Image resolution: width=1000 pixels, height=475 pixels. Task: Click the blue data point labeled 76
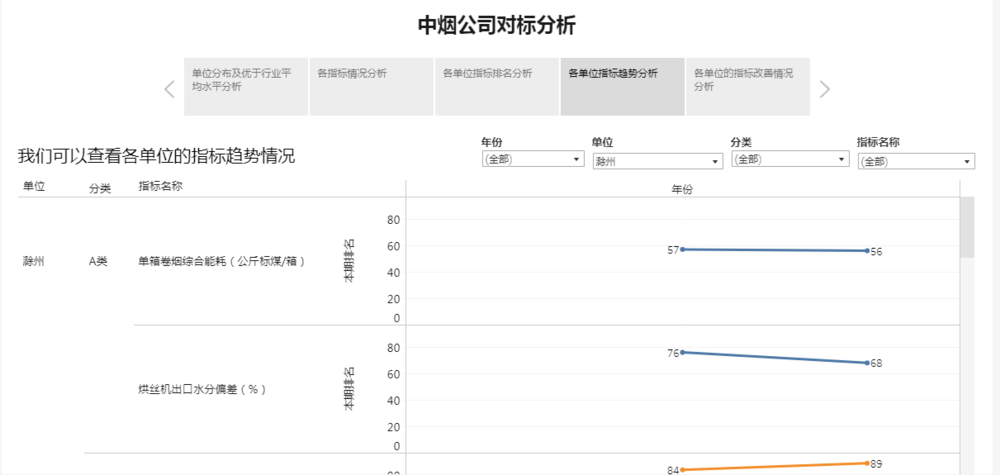pos(682,352)
